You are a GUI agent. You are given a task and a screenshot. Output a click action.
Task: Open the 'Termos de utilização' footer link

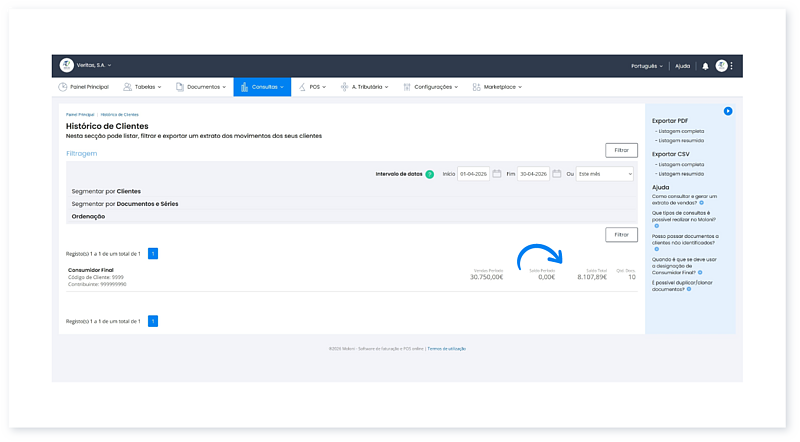point(447,348)
